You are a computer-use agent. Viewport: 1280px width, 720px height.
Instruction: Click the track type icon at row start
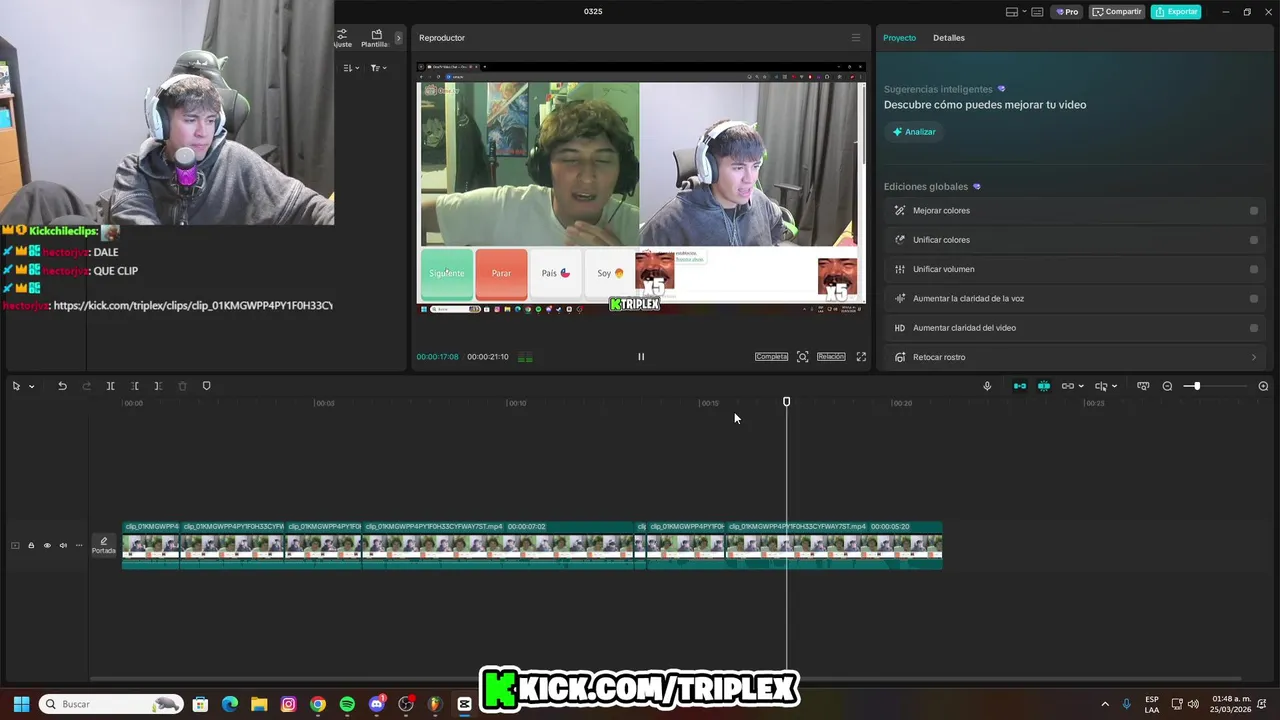[x=15, y=545]
